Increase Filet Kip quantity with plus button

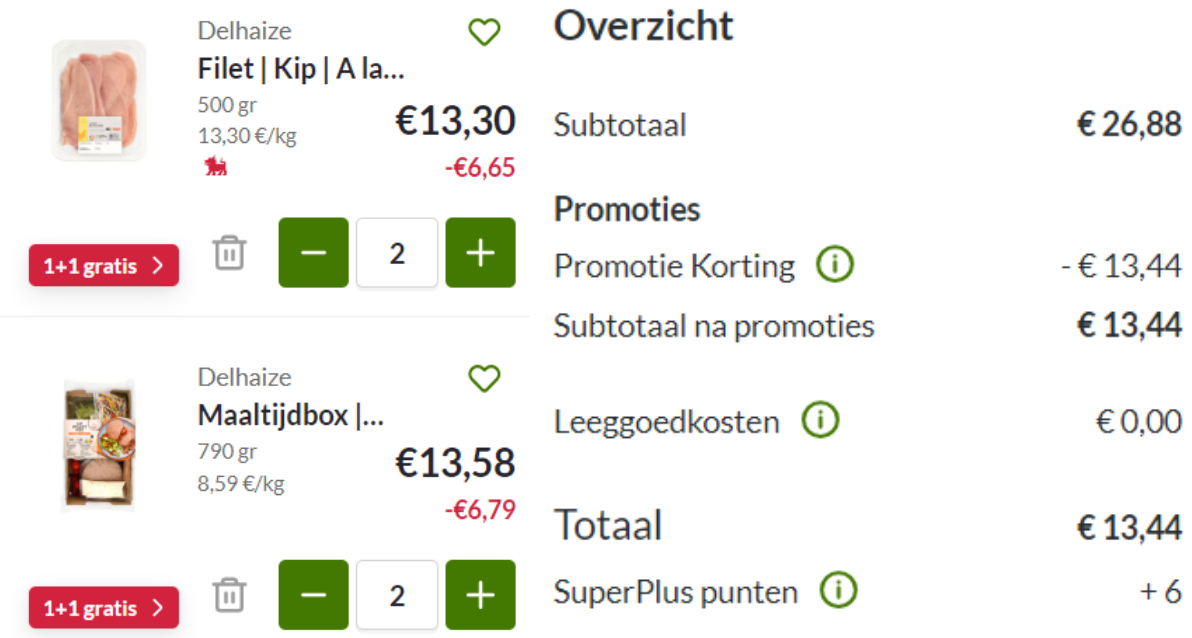[480, 252]
